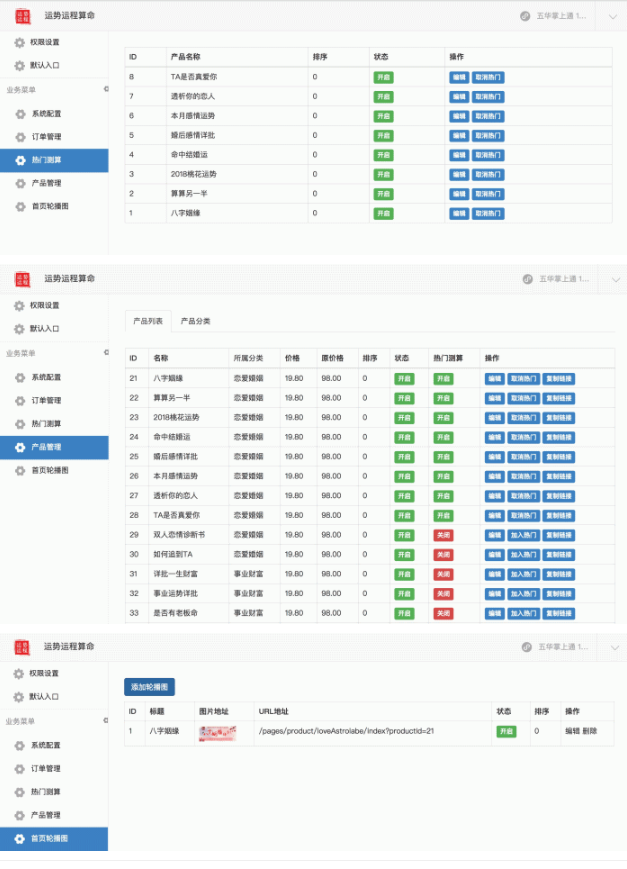Image resolution: width=627 pixels, height=869 pixels.
Task: Collapse 业务菜单 arrow on the product list page
Action: click(x=106, y=352)
